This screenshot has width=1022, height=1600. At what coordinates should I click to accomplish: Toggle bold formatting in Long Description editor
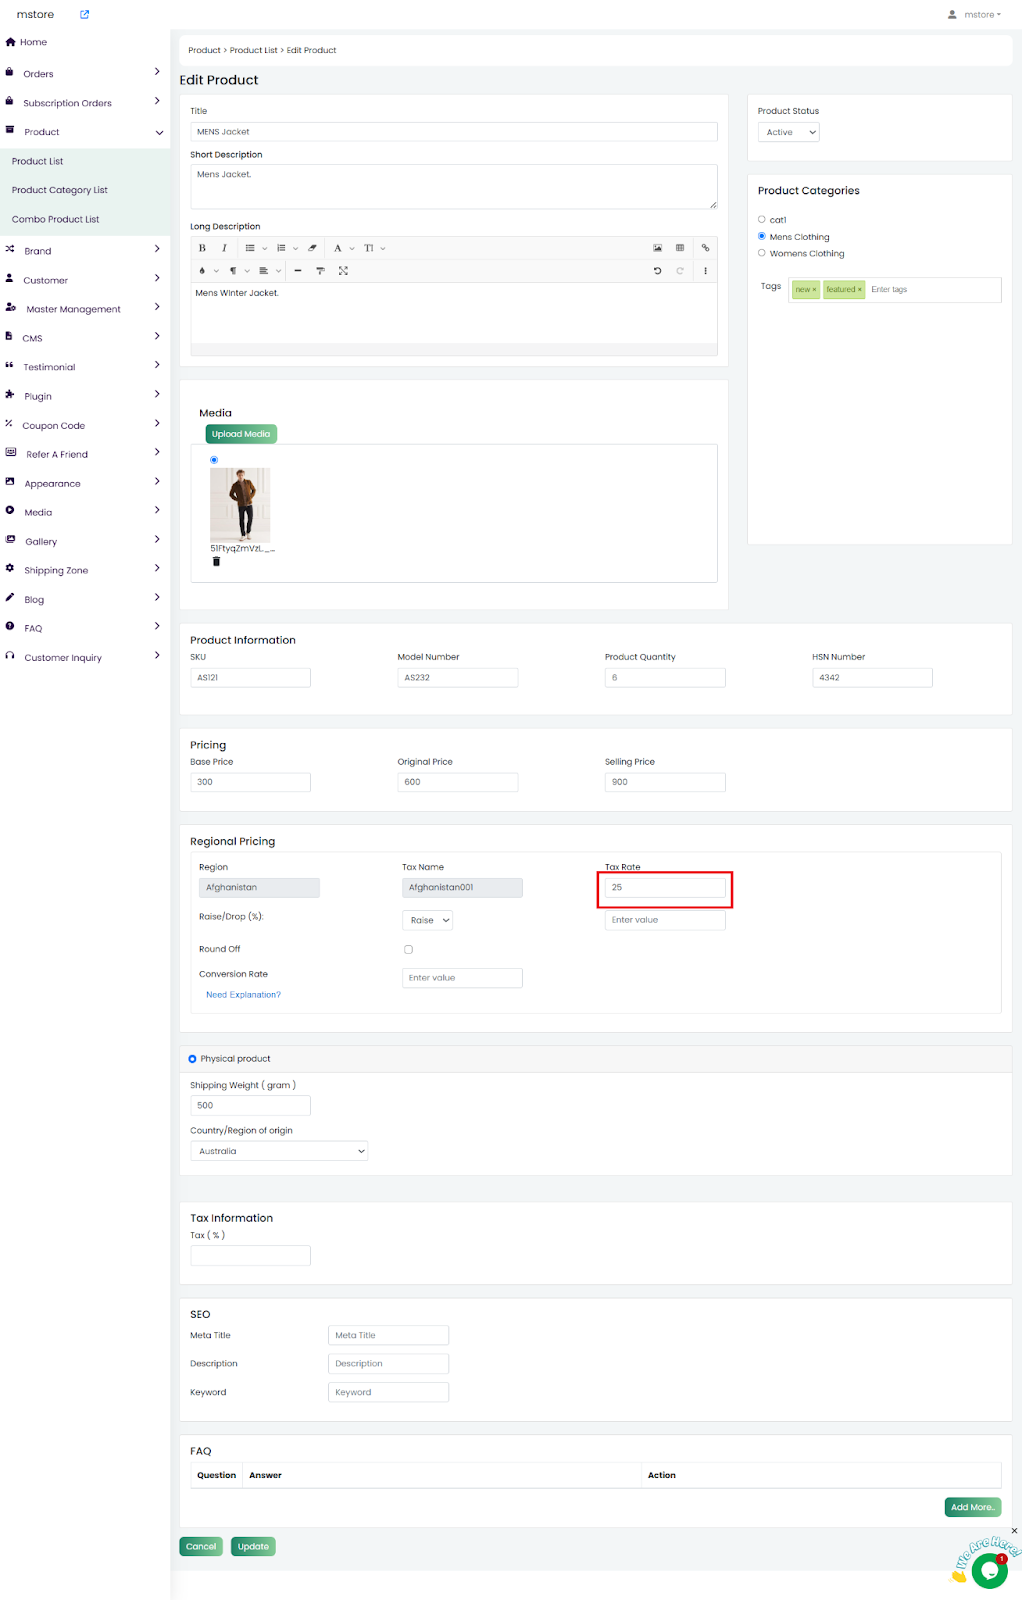point(202,248)
